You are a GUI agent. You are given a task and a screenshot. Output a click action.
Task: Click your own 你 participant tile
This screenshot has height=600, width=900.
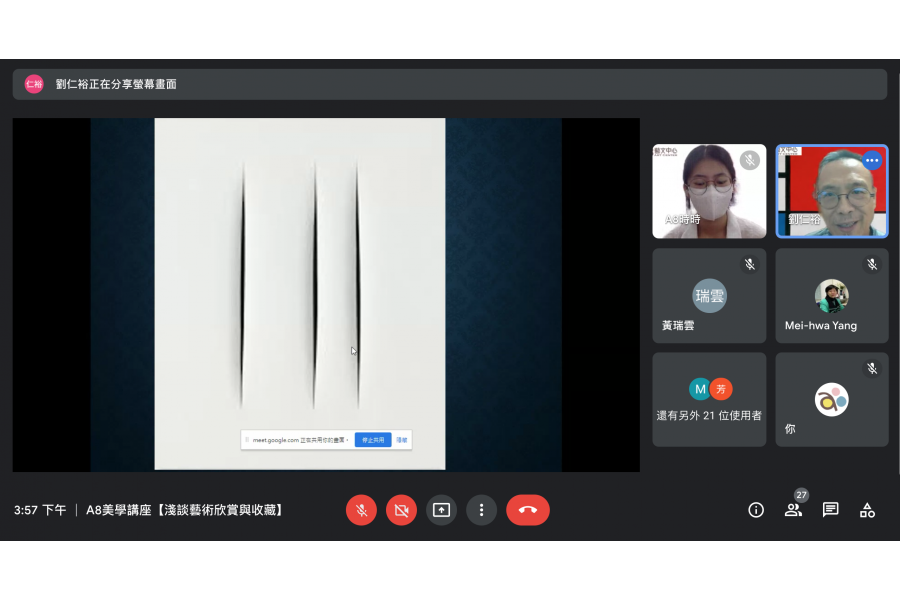pos(832,400)
